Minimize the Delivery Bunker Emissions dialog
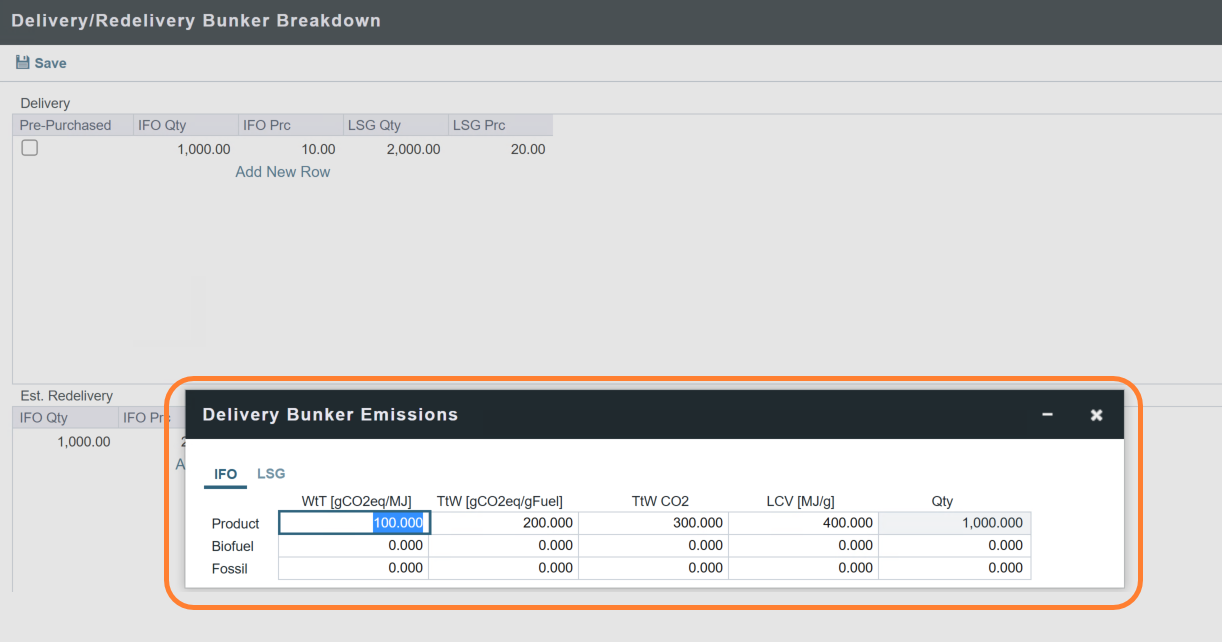 (x=1047, y=415)
